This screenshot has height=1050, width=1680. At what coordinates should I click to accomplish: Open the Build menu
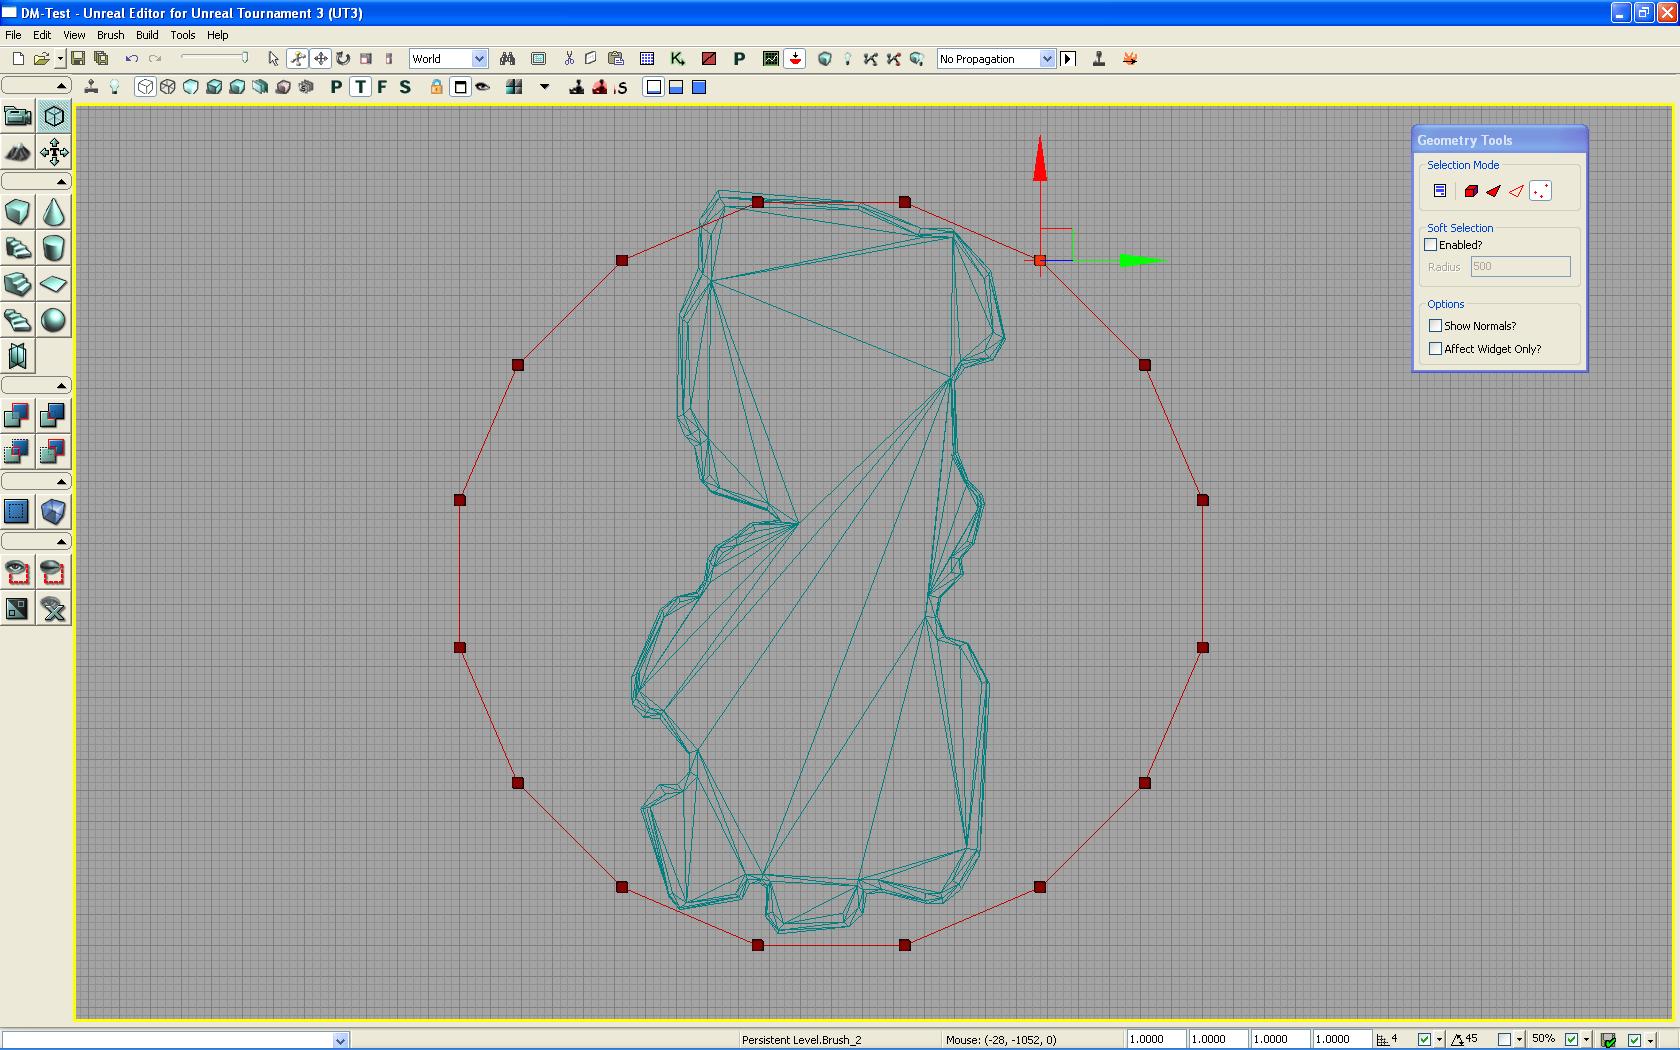(147, 35)
